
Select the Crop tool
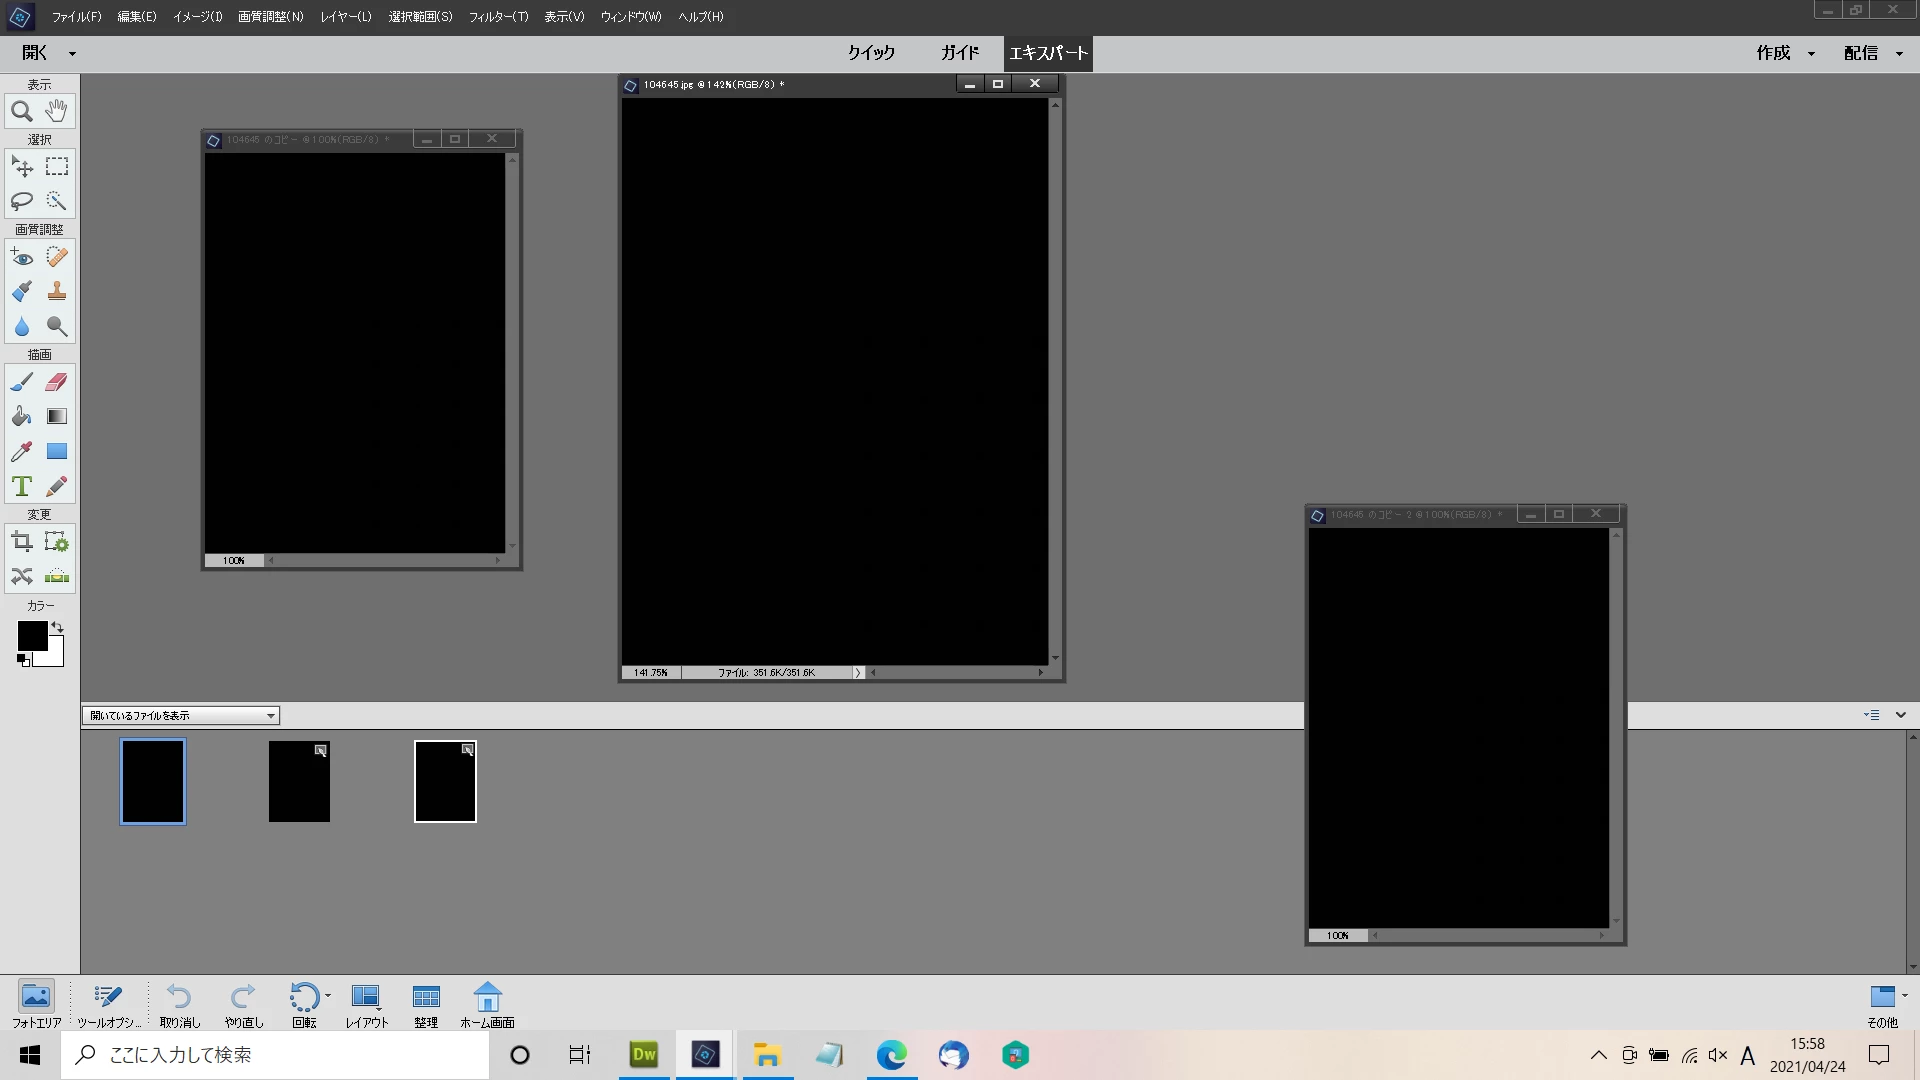tap(21, 542)
